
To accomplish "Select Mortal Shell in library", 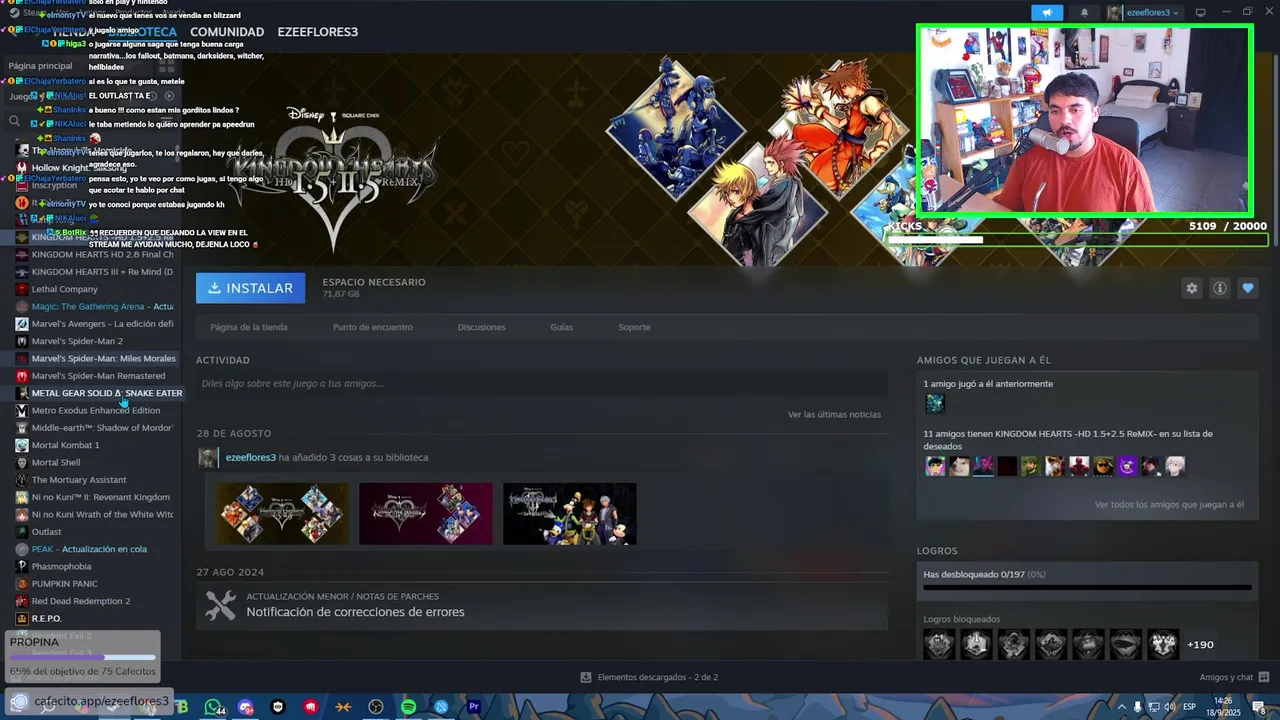I will (x=56, y=463).
